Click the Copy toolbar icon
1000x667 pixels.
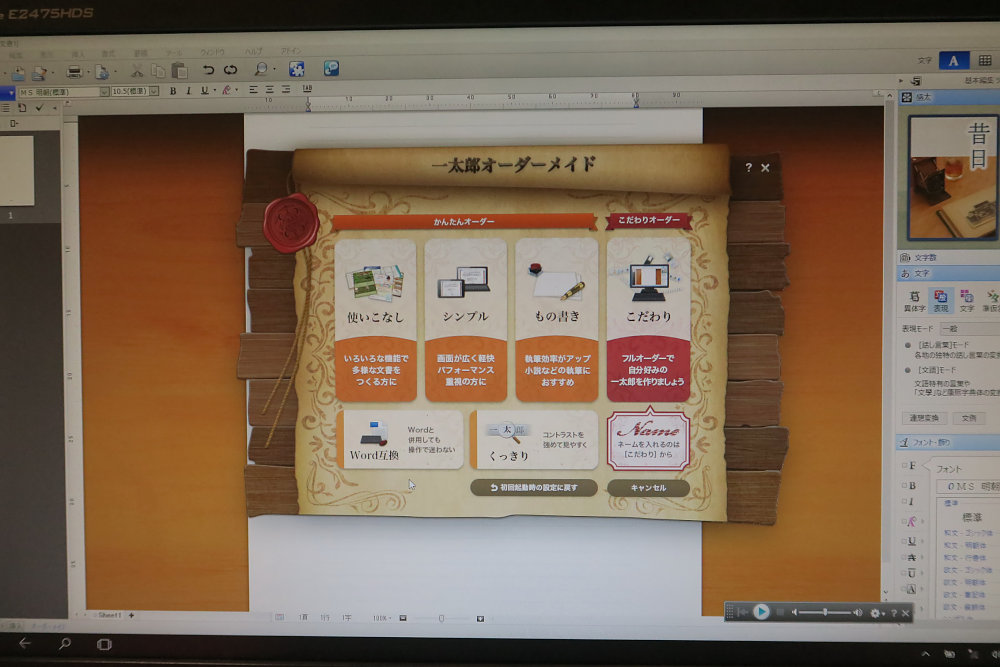158,70
